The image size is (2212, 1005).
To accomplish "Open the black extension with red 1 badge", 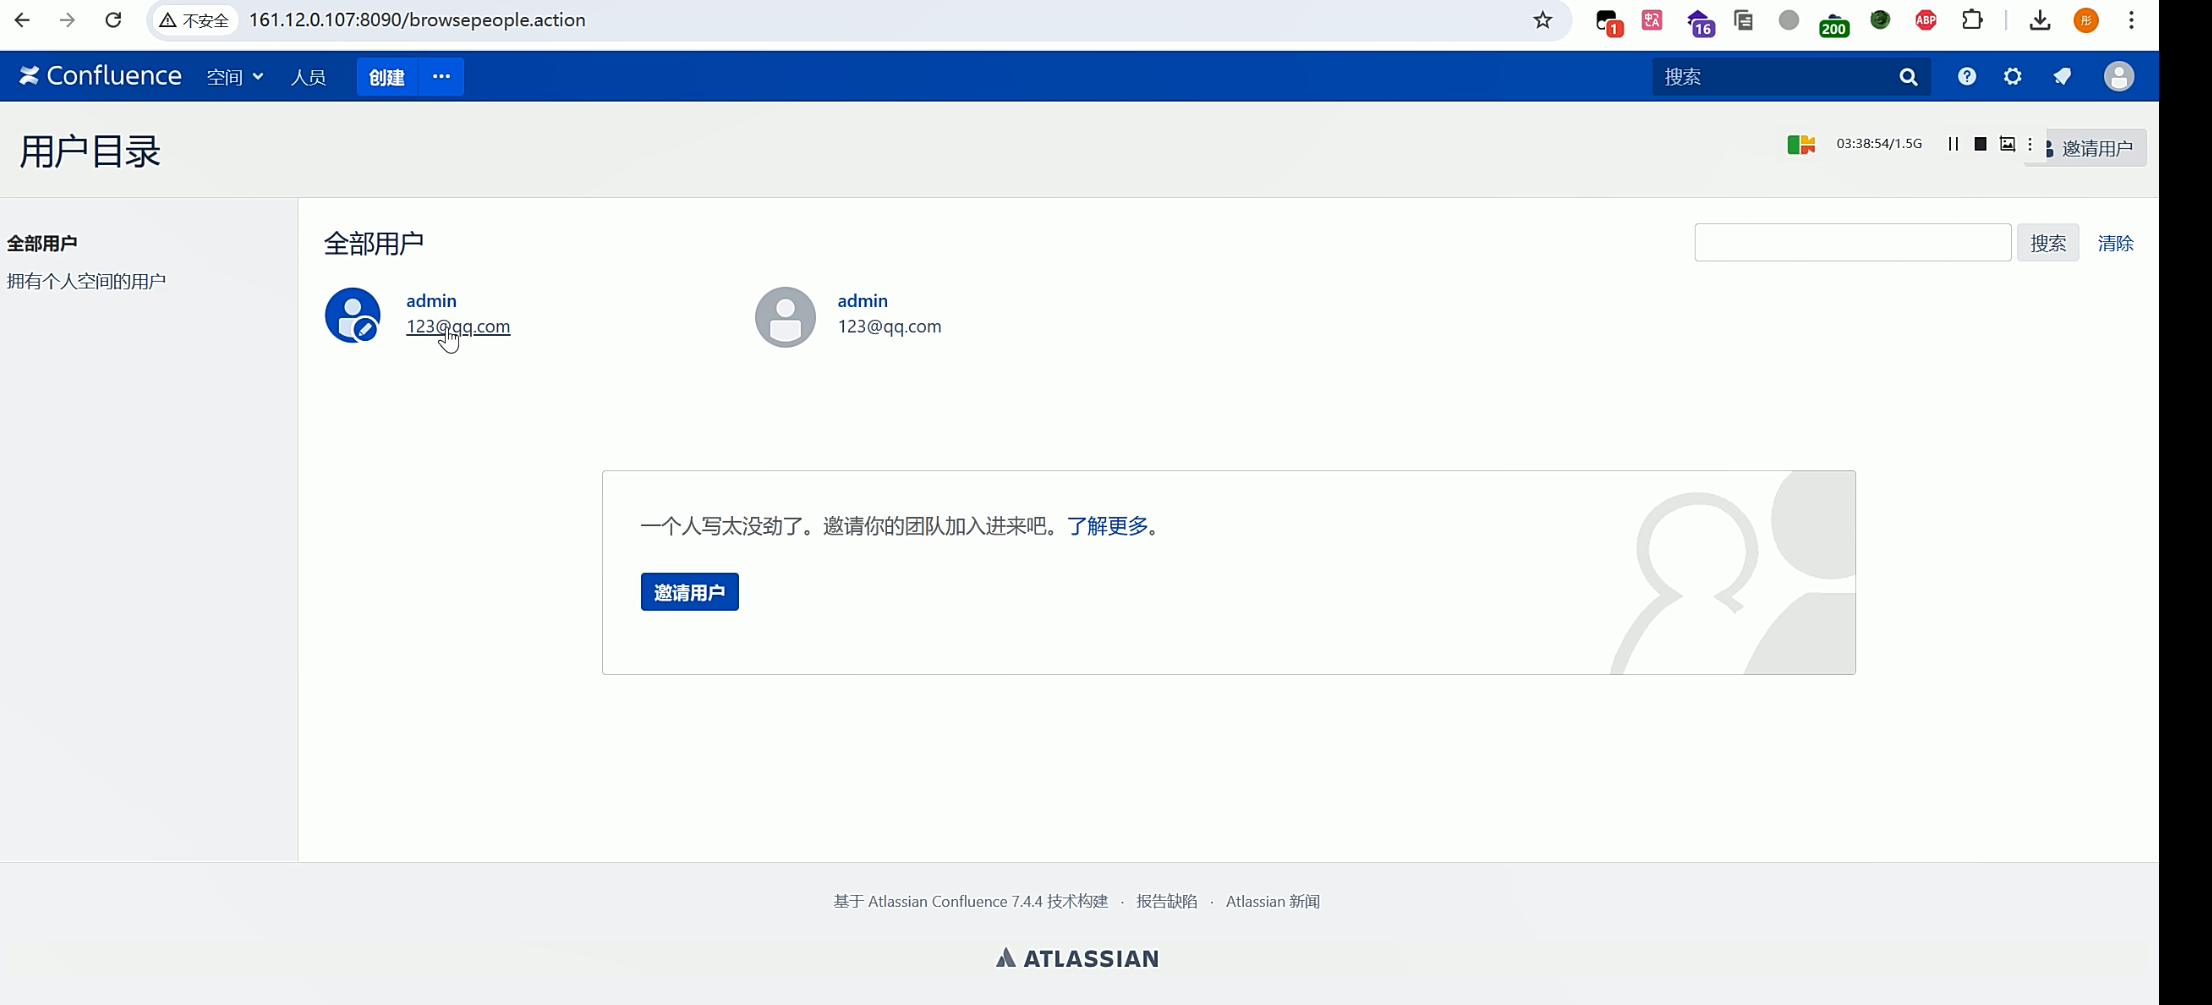I will coord(1608,22).
